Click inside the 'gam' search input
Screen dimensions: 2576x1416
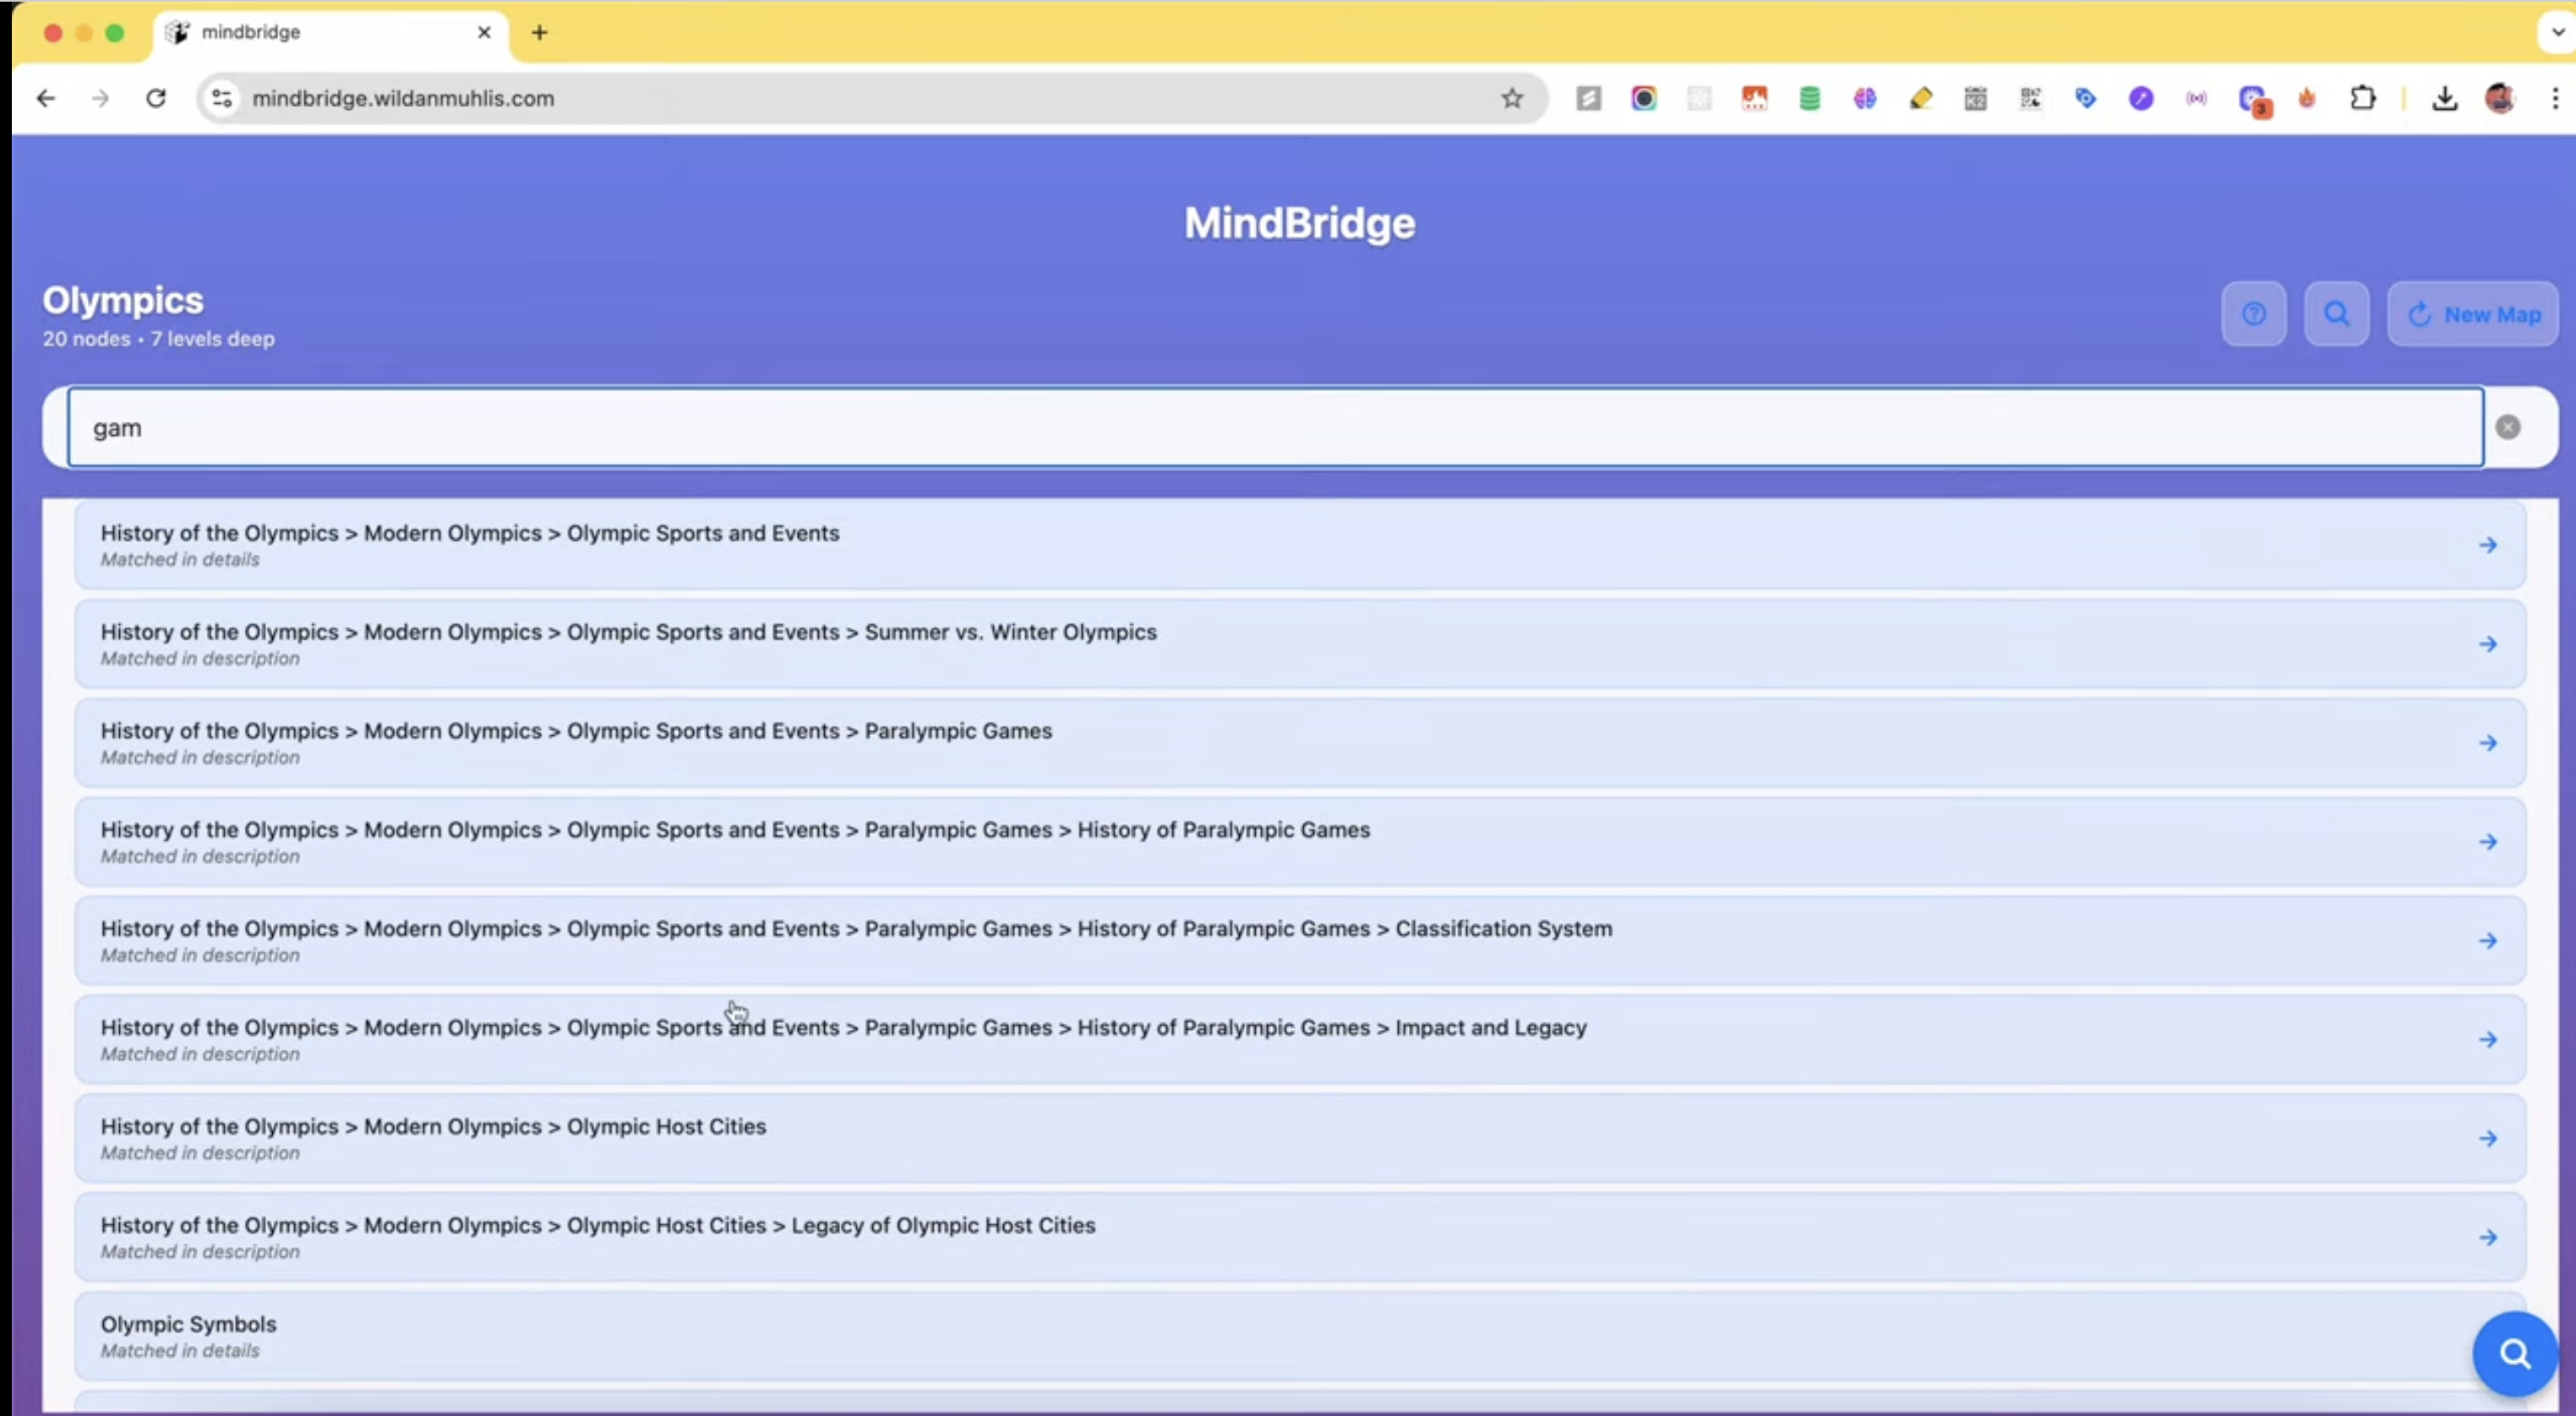pyautogui.click(x=1275, y=427)
